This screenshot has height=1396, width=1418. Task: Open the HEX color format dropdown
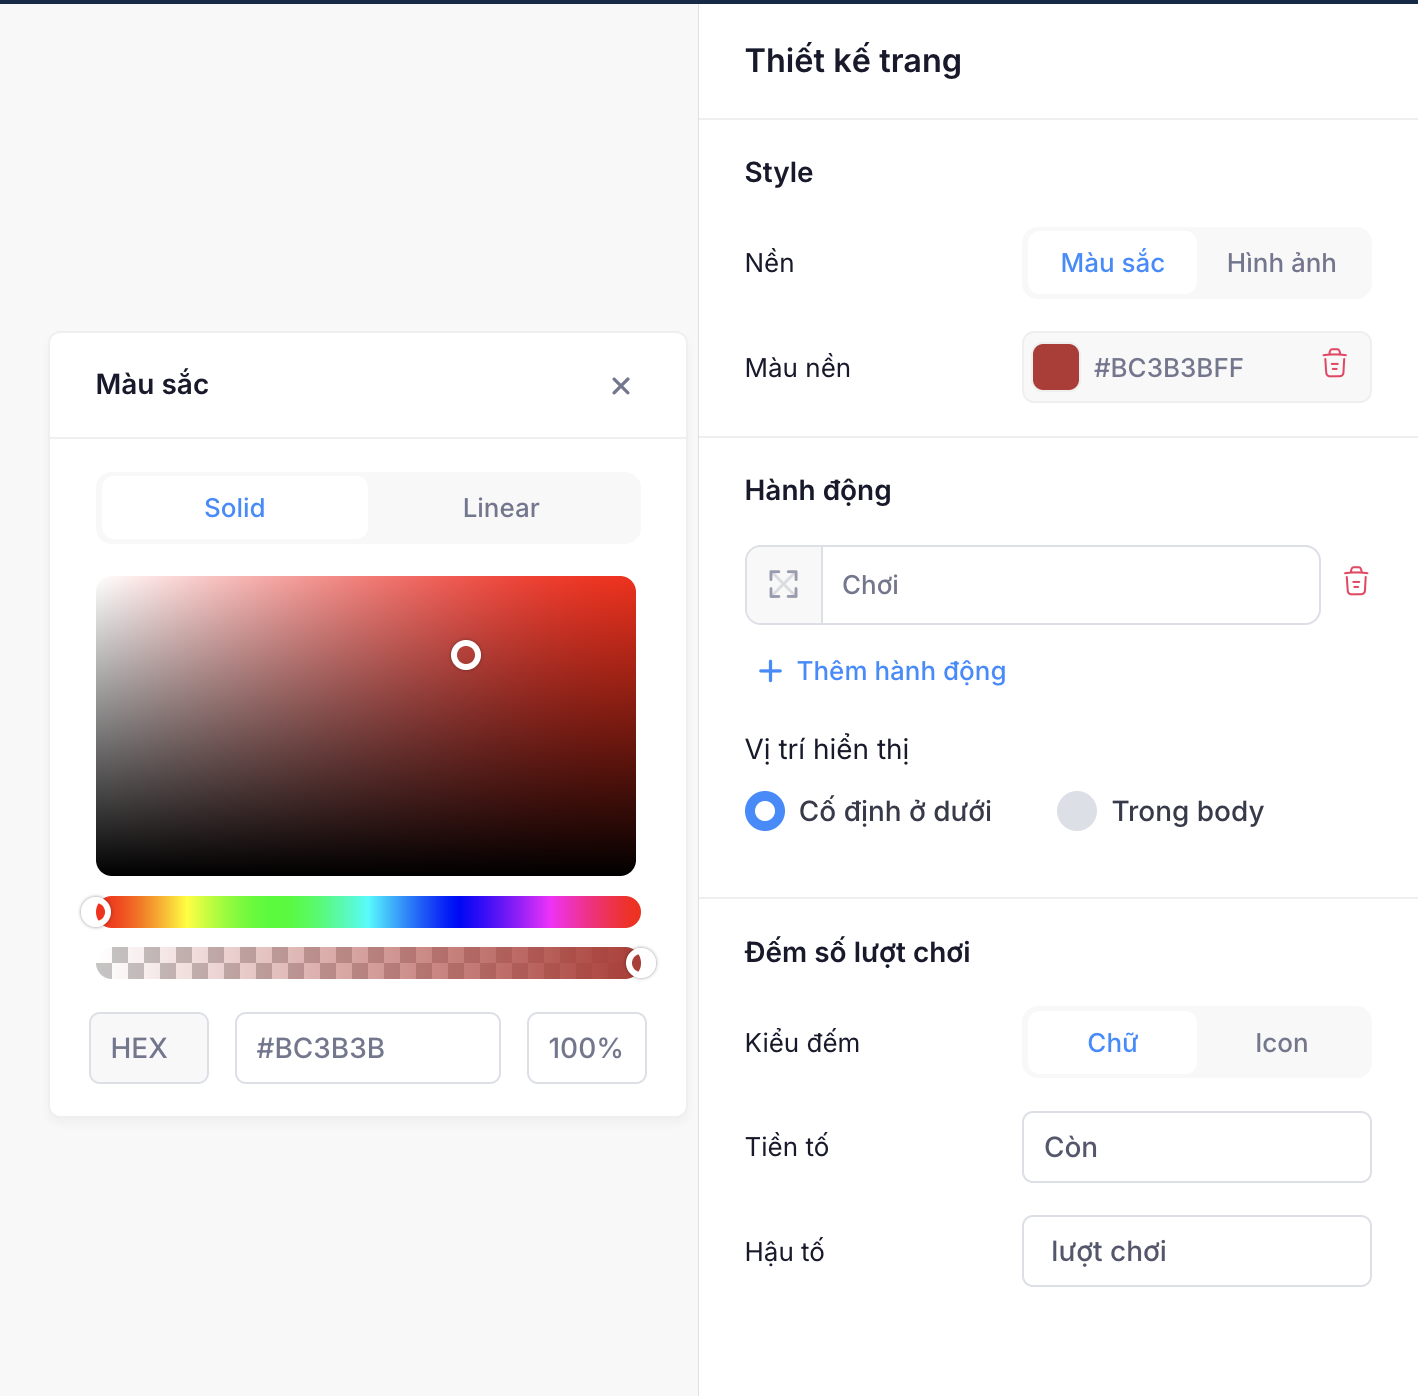(x=149, y=1048)
